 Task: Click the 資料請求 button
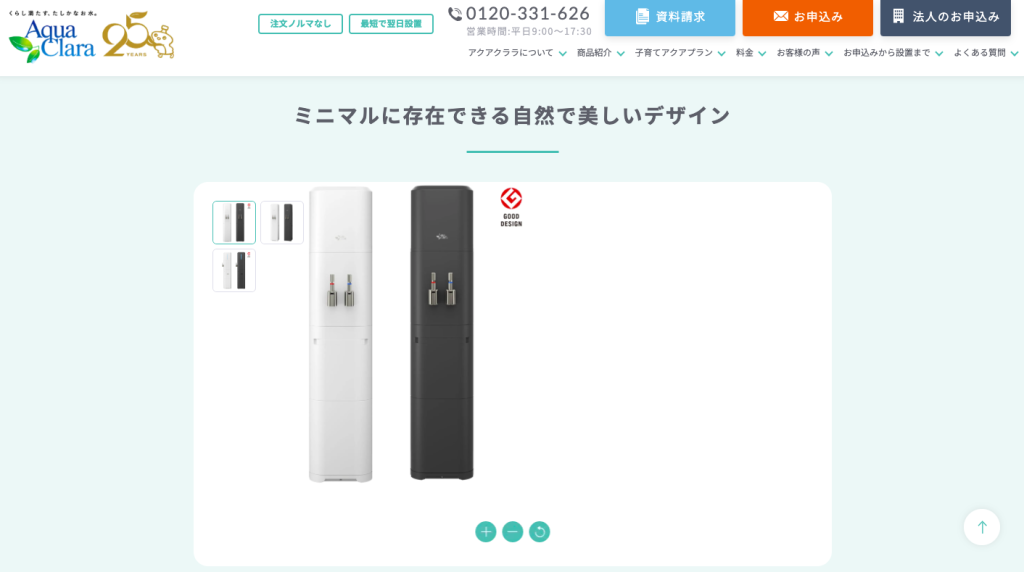pyautogui.click(x=669, y=17)
